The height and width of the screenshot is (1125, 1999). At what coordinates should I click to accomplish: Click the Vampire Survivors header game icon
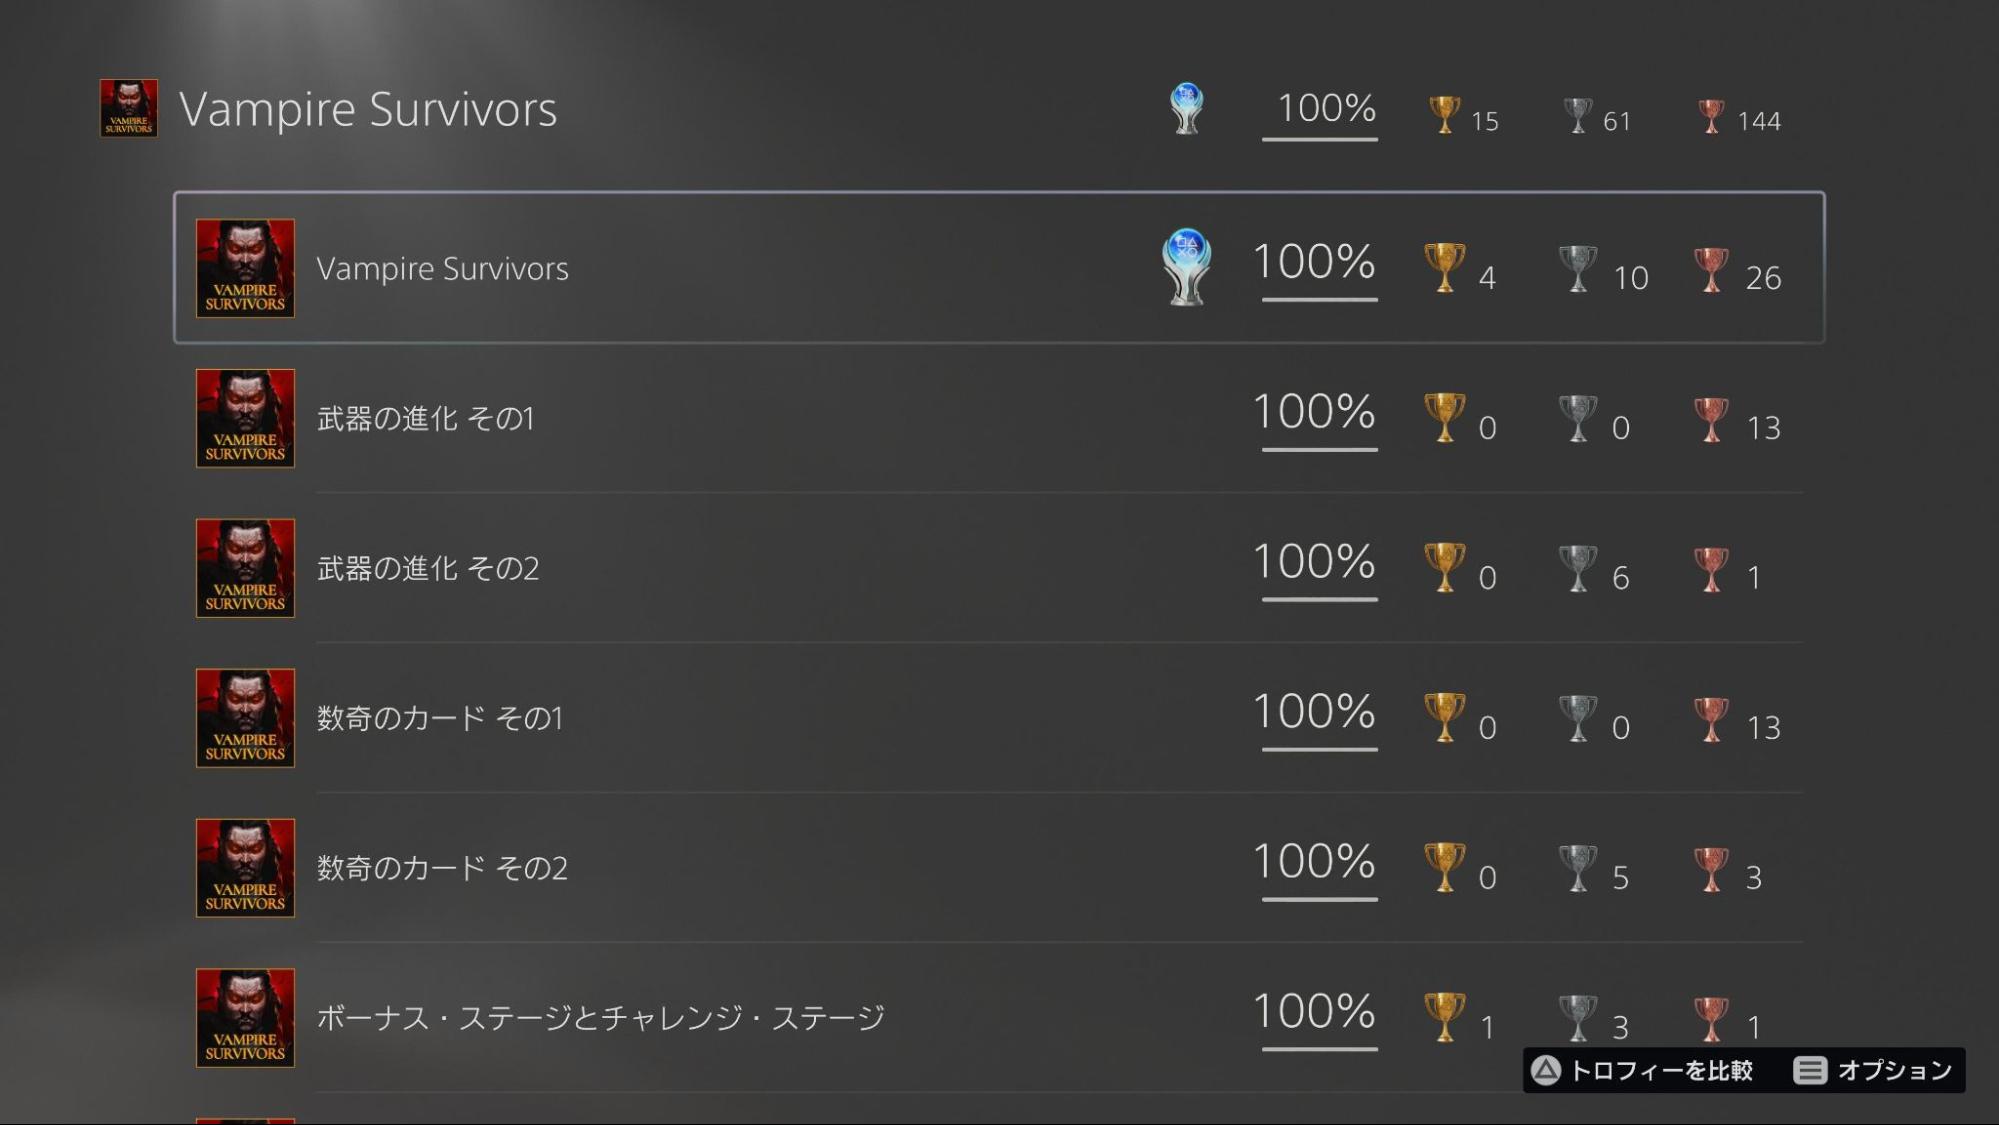pyautogui.click(x=129, y=108)
